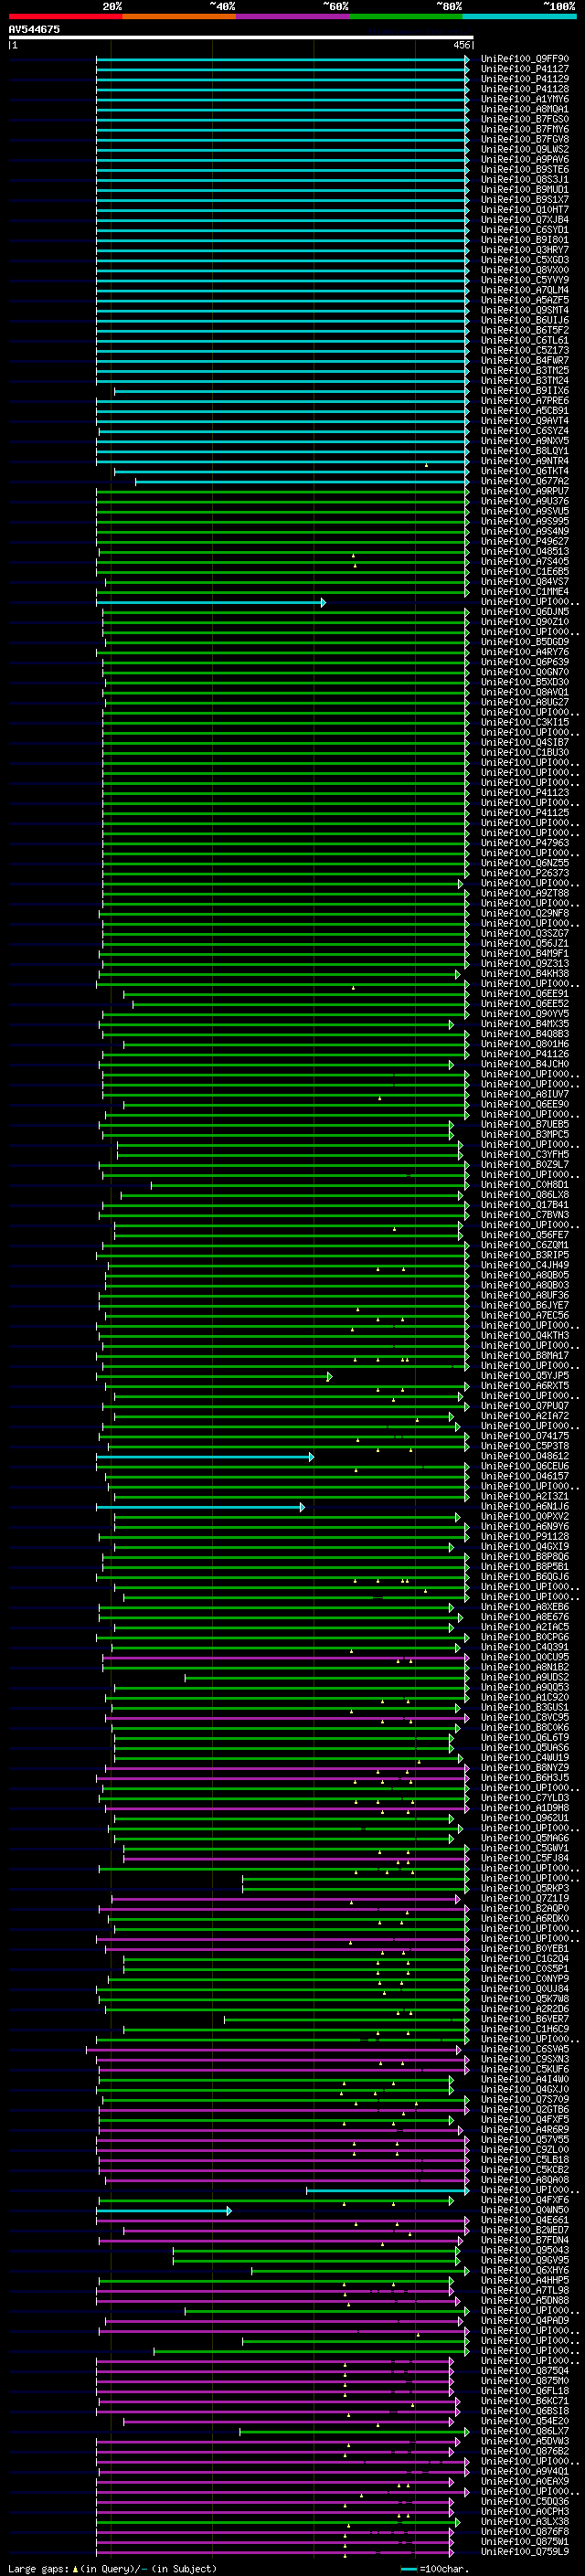585x2576 pixels.
Task: Select hit label UniRef100_B5DGD9
Action: [524, 642]
